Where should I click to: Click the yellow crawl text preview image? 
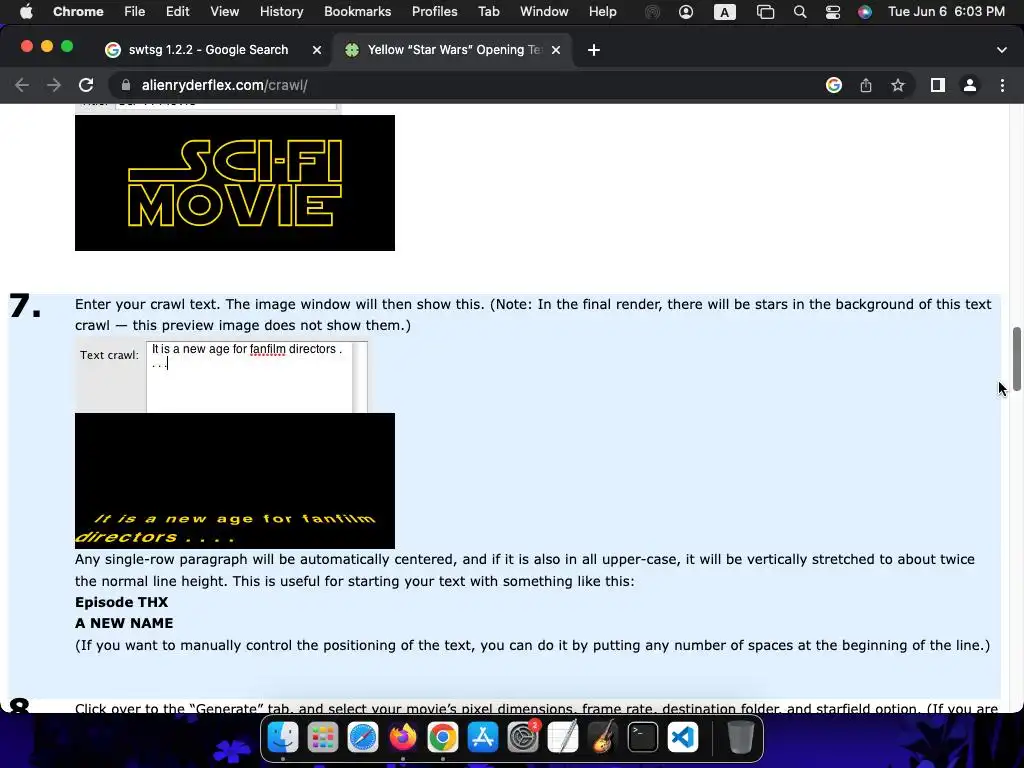point(235,481)
